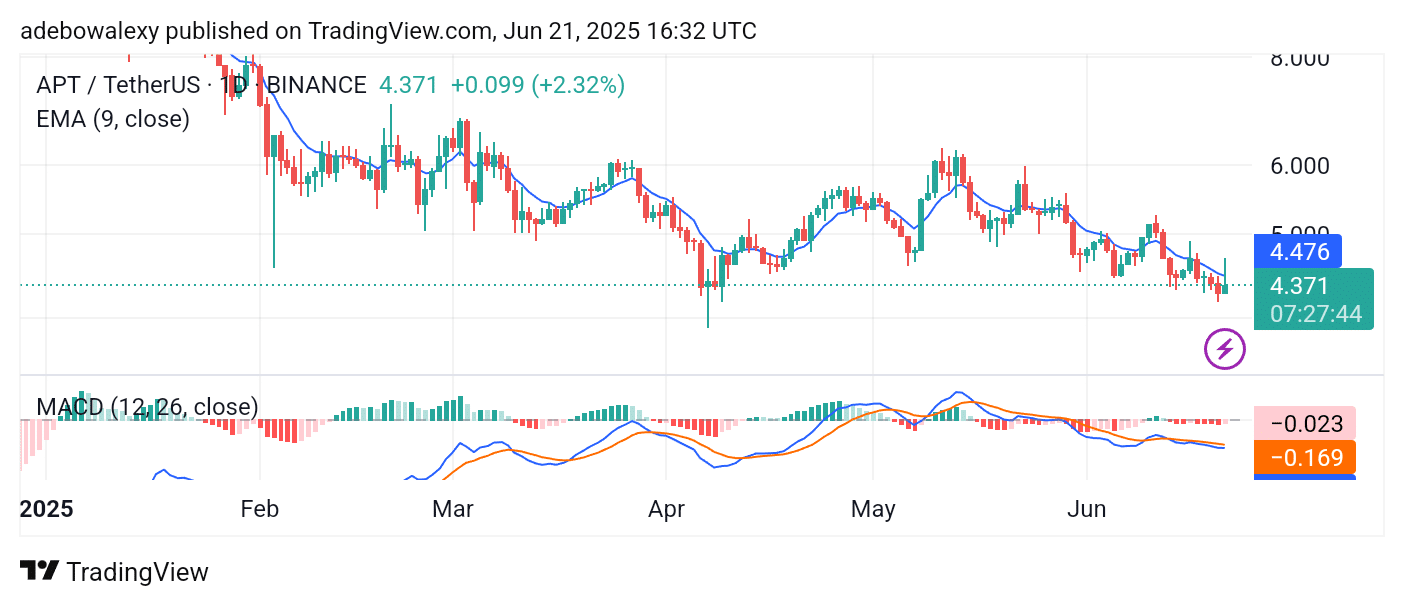Click the +0.099 (+2.32%) change value

(538, 85)
